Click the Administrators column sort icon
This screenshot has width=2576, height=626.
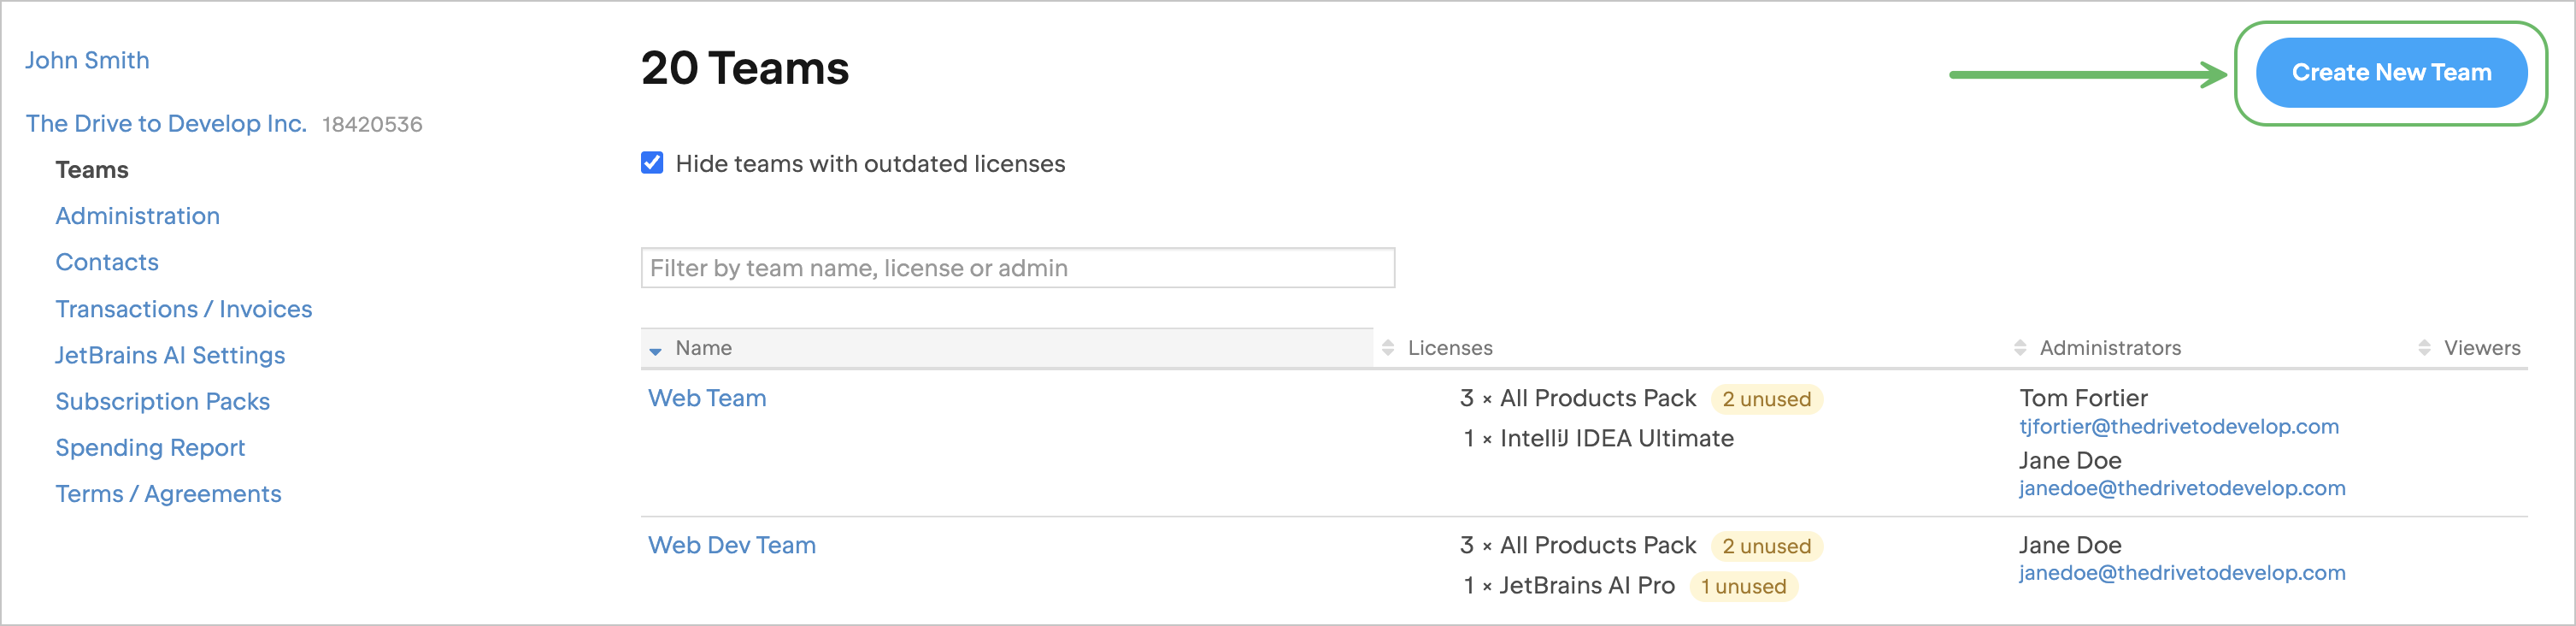coord(2020,348)
